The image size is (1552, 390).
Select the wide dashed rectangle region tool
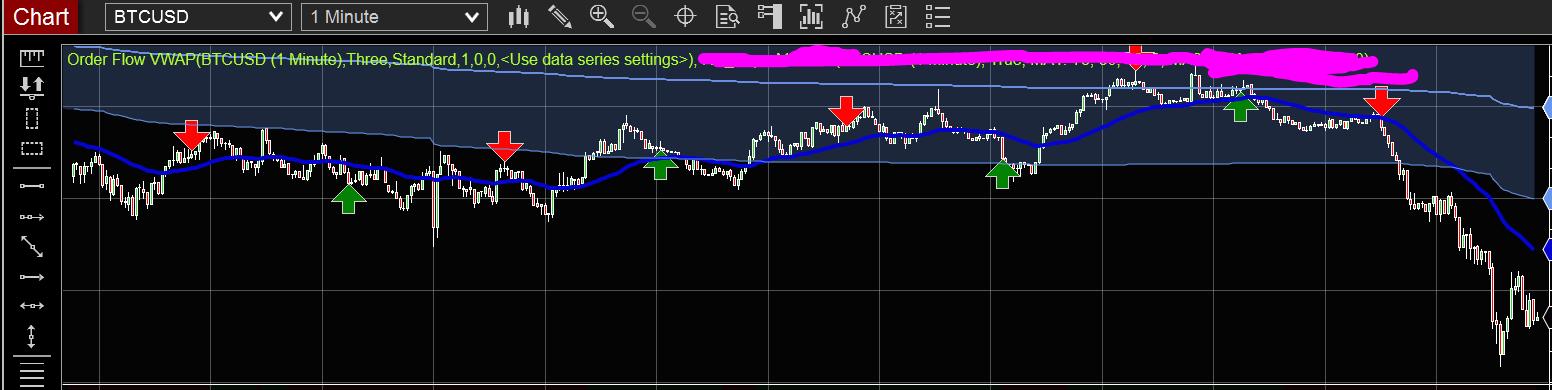tap(32, 149)
